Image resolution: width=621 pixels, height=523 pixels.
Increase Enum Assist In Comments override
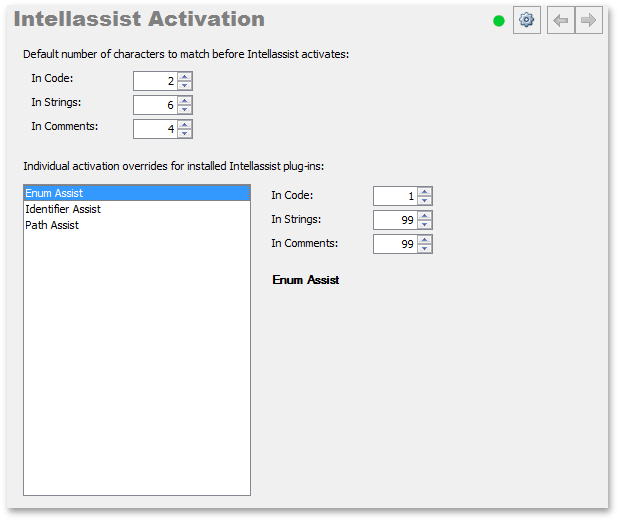425,240
